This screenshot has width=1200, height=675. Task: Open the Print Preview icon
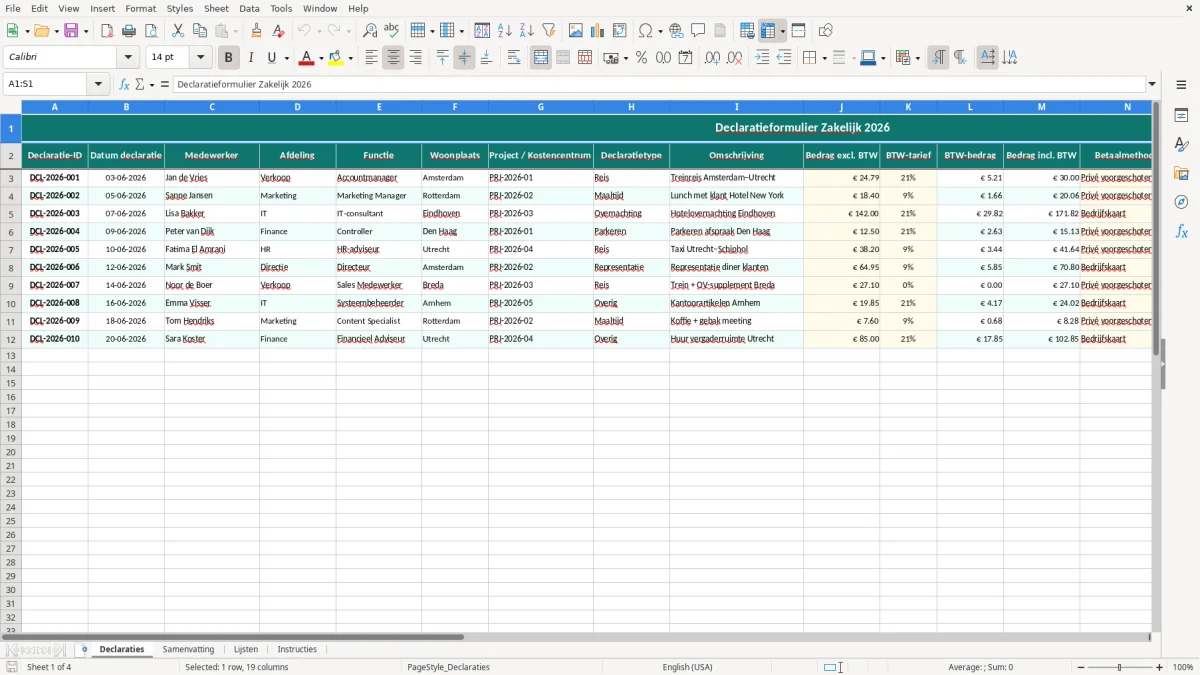151,31
